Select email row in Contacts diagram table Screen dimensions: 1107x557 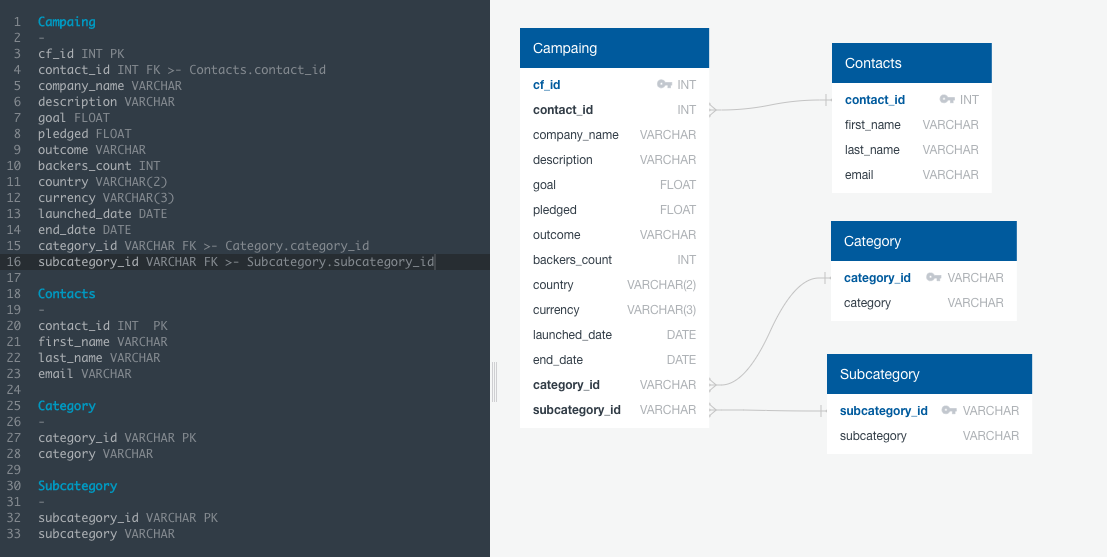tap(911, 174)
